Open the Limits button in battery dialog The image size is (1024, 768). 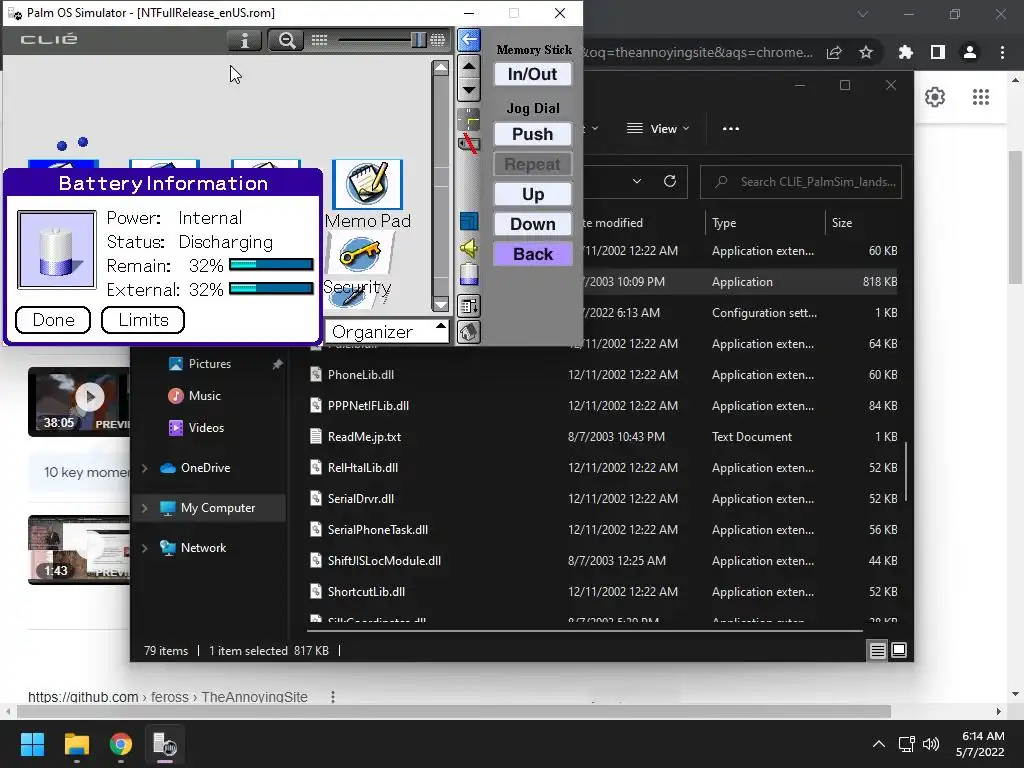[143, 320]
